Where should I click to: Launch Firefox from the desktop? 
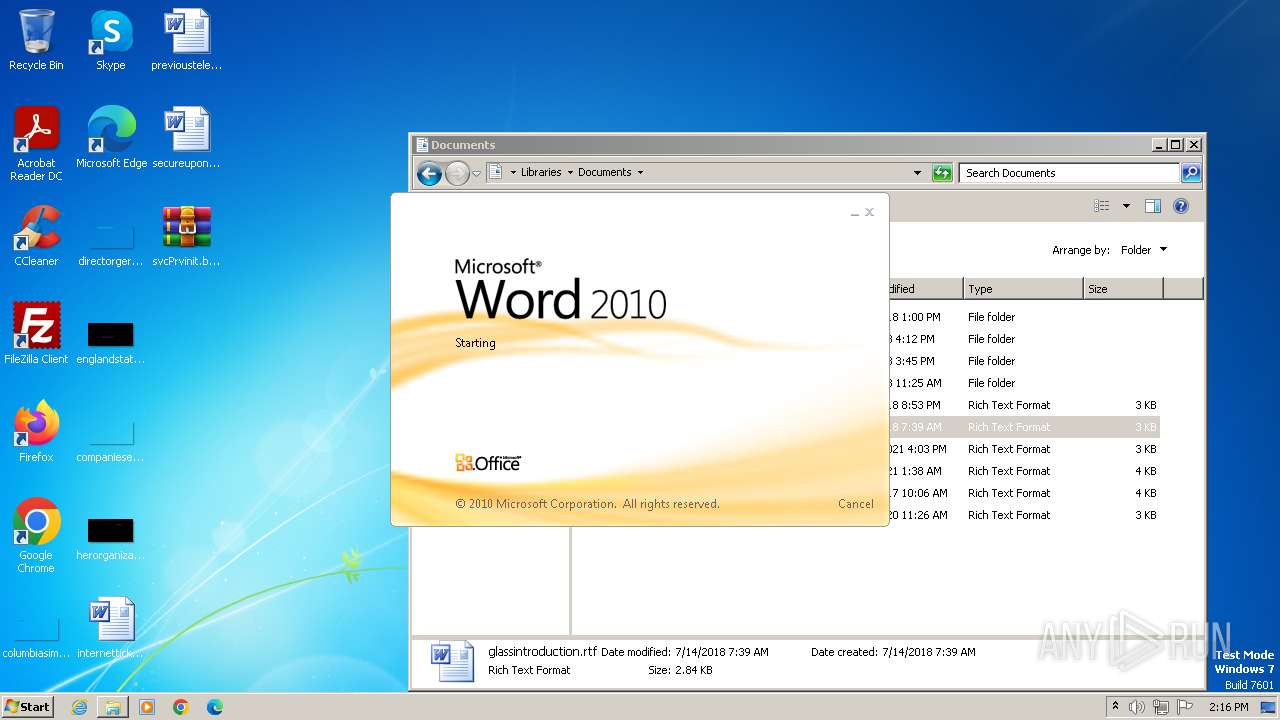click(36, 431)
